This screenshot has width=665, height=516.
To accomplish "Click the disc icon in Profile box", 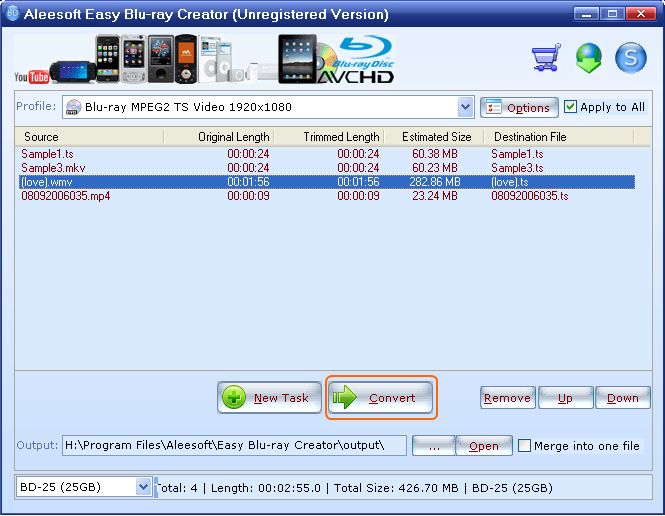I will (x=73, y=107).
